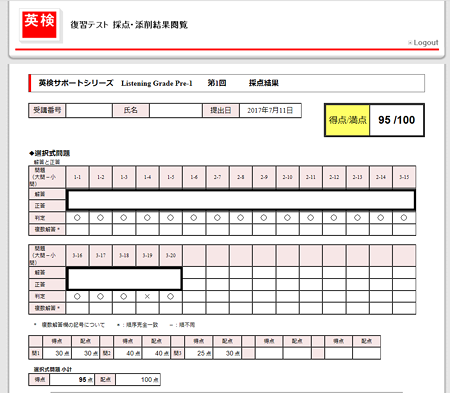450x393 pixels.
Task: Click the question 3-16 header cell
Action: 77,255
